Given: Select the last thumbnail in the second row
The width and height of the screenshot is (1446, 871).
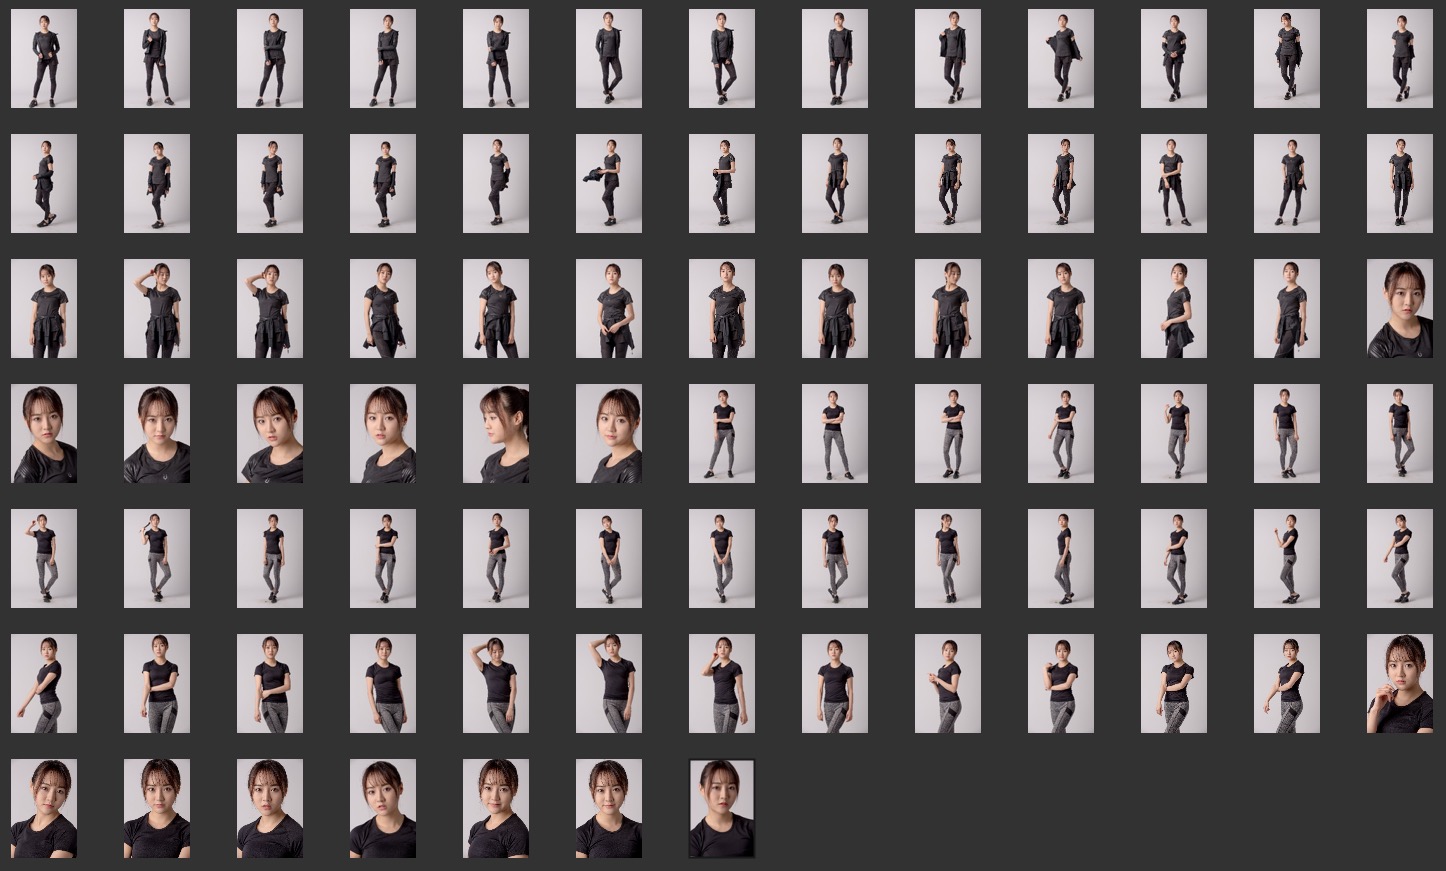Looking at the screenshot, I should coord(1399,184).
